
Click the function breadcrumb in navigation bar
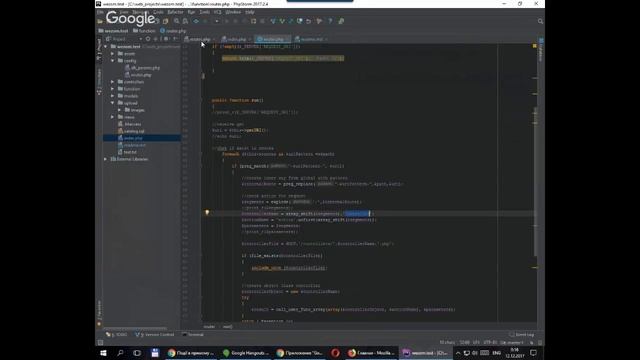pos(144,31)
